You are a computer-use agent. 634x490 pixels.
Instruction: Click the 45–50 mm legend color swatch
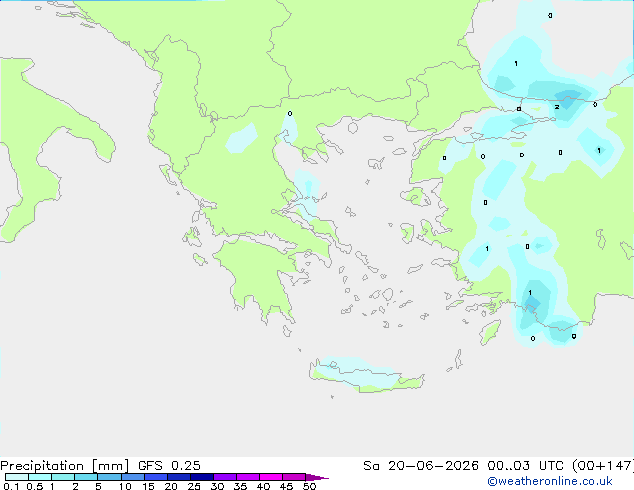pos(294,477)
